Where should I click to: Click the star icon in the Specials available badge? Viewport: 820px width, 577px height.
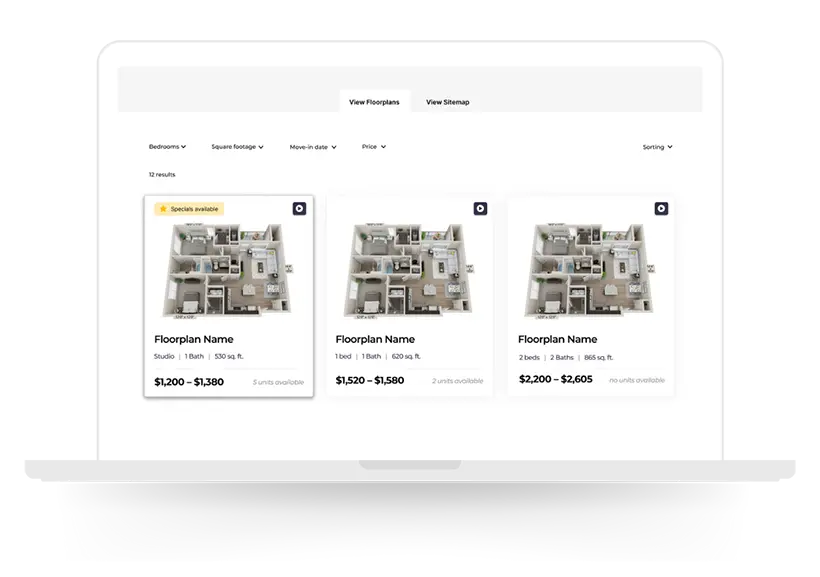(x=163, y=209)
